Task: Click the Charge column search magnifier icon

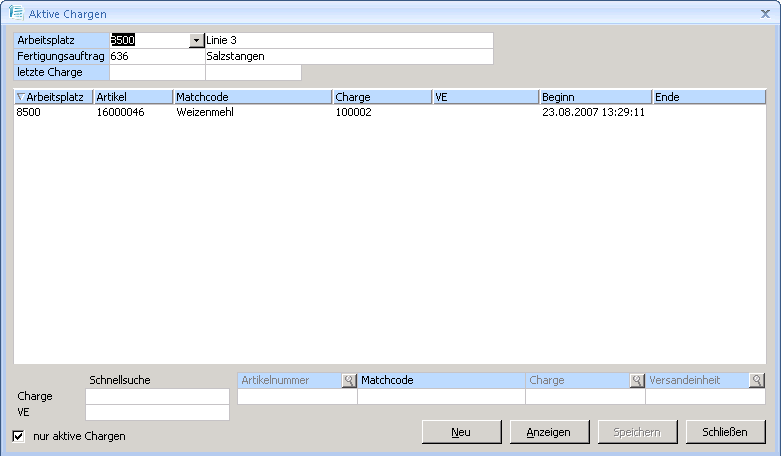Action: click(636, 381)
